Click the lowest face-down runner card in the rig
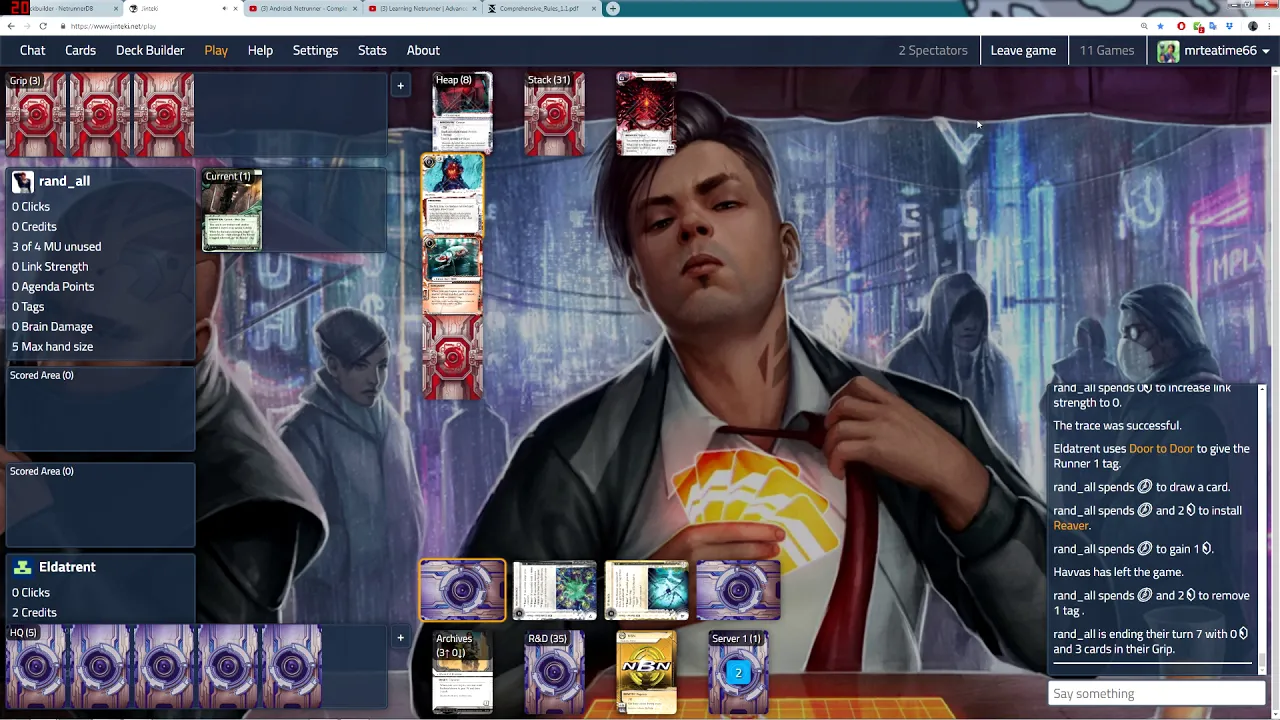The width and height of the screenshot is (1280, 720). click(452, 356)
